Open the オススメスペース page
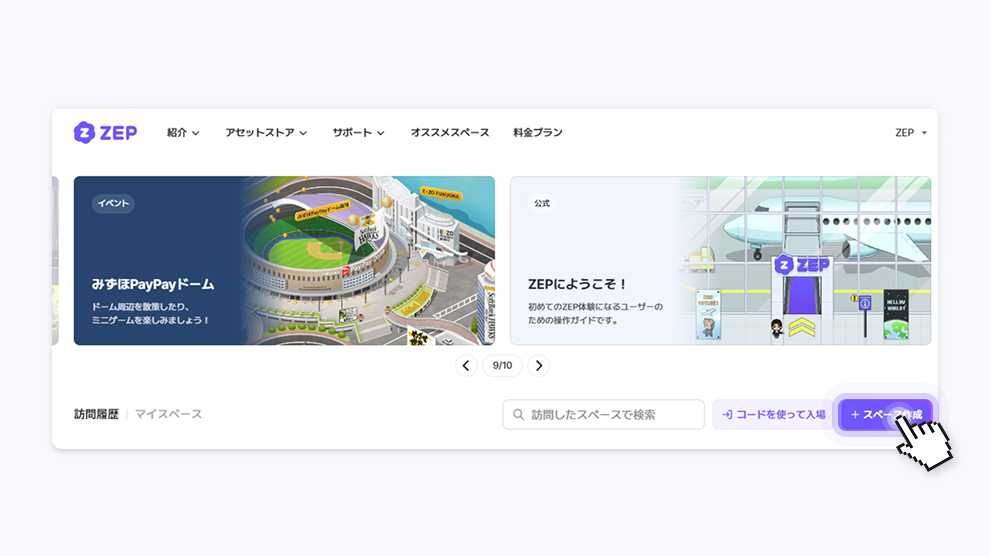 point(450,133)
